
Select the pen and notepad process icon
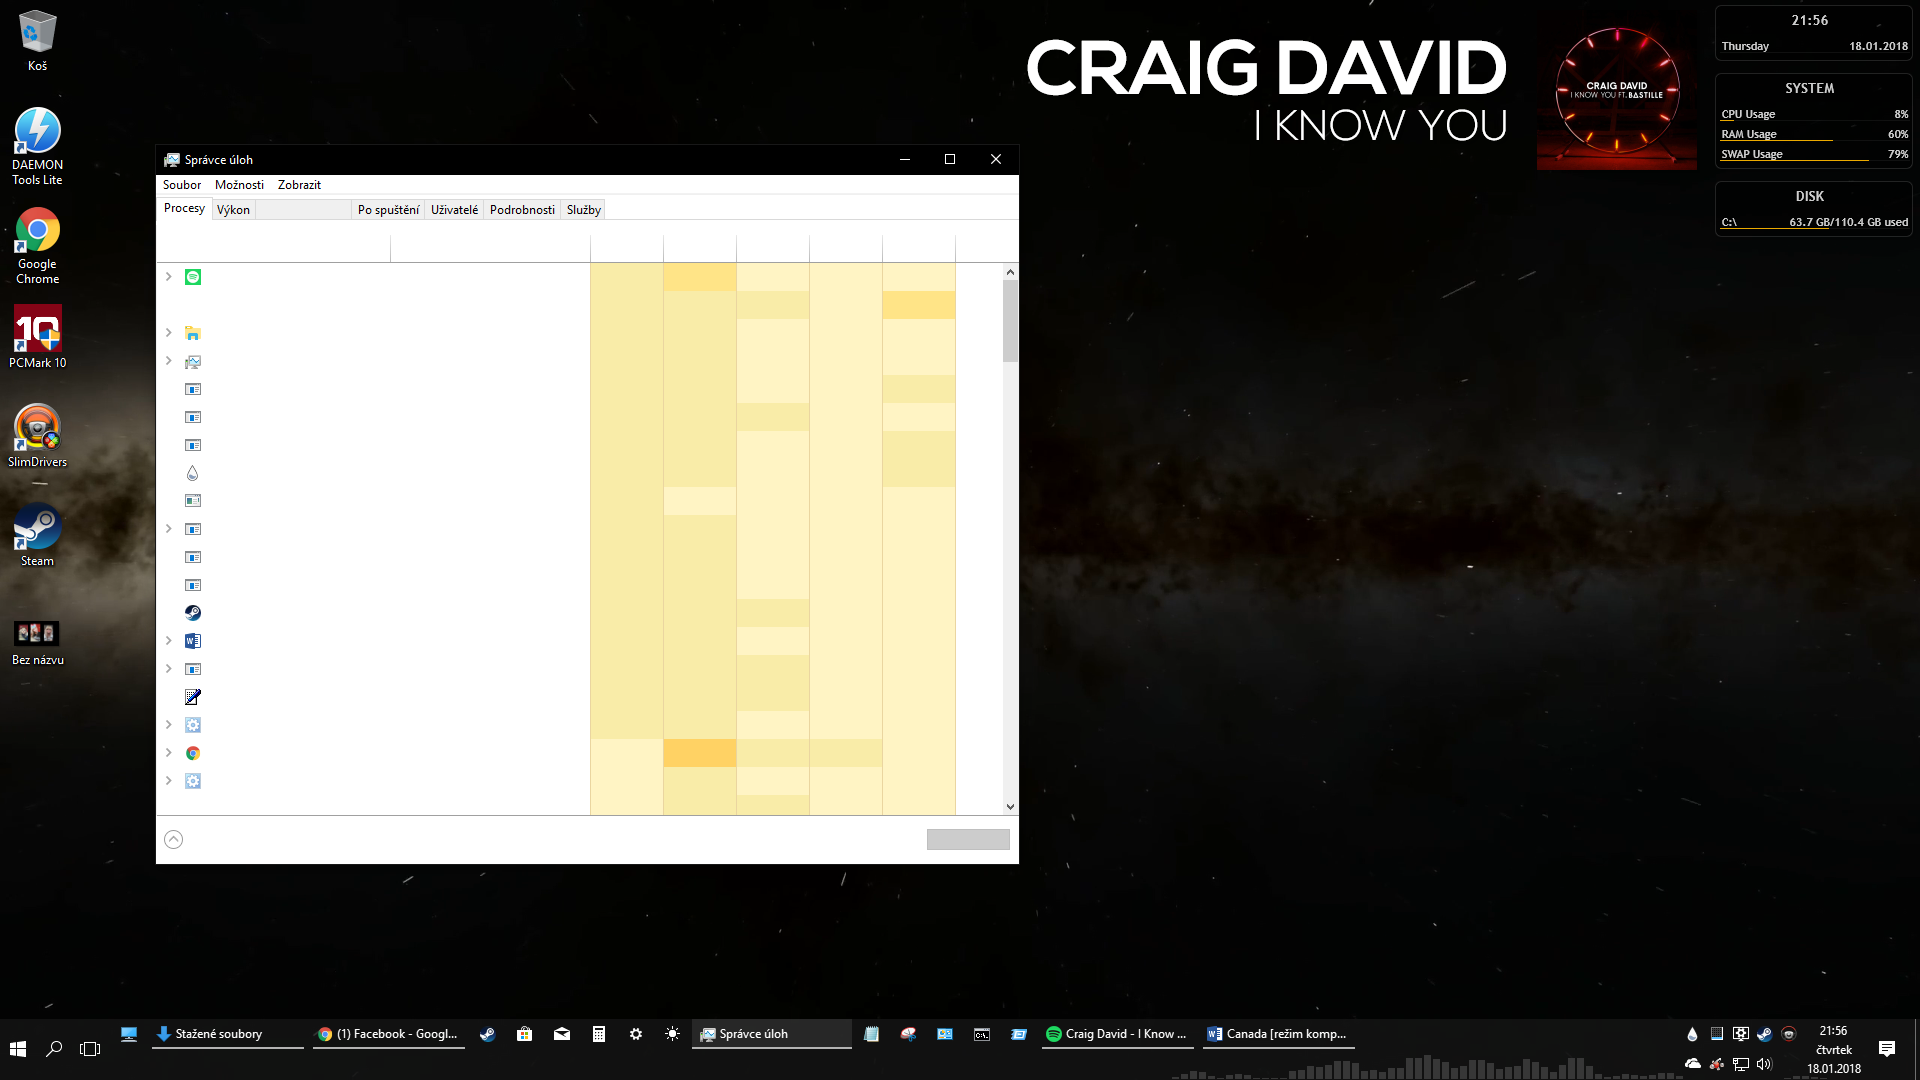point(193,697)
